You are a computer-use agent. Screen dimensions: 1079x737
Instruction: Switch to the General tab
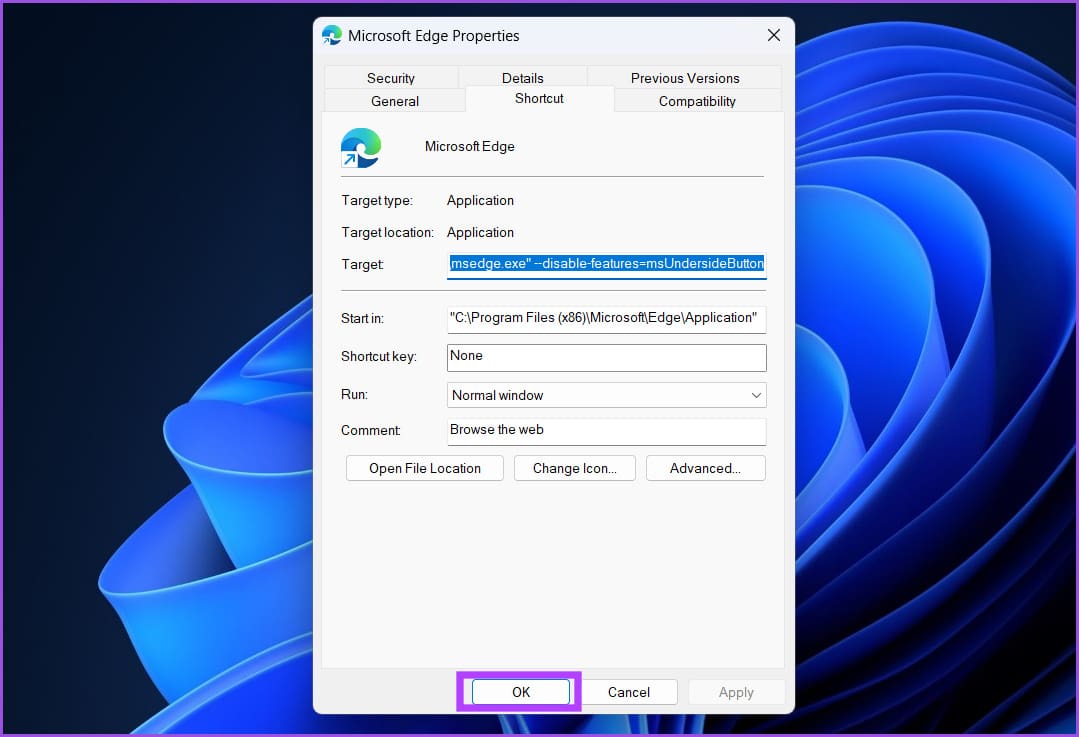(394, 101)
